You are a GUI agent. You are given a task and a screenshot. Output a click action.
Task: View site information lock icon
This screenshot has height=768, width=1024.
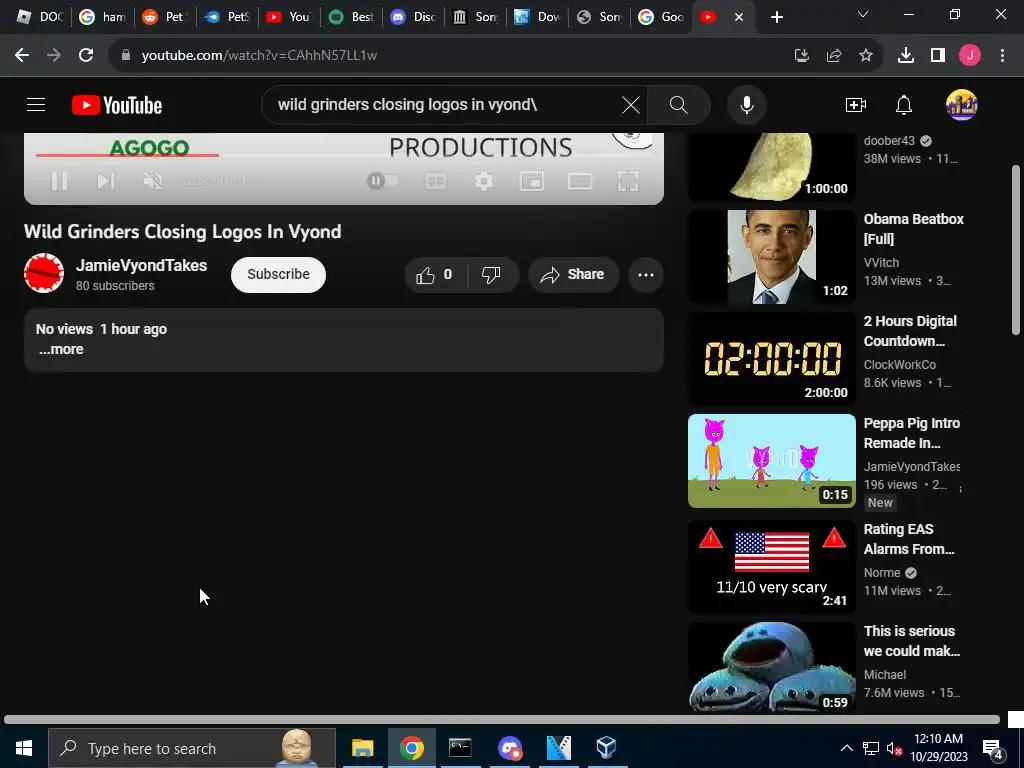(x=125, y=56)
